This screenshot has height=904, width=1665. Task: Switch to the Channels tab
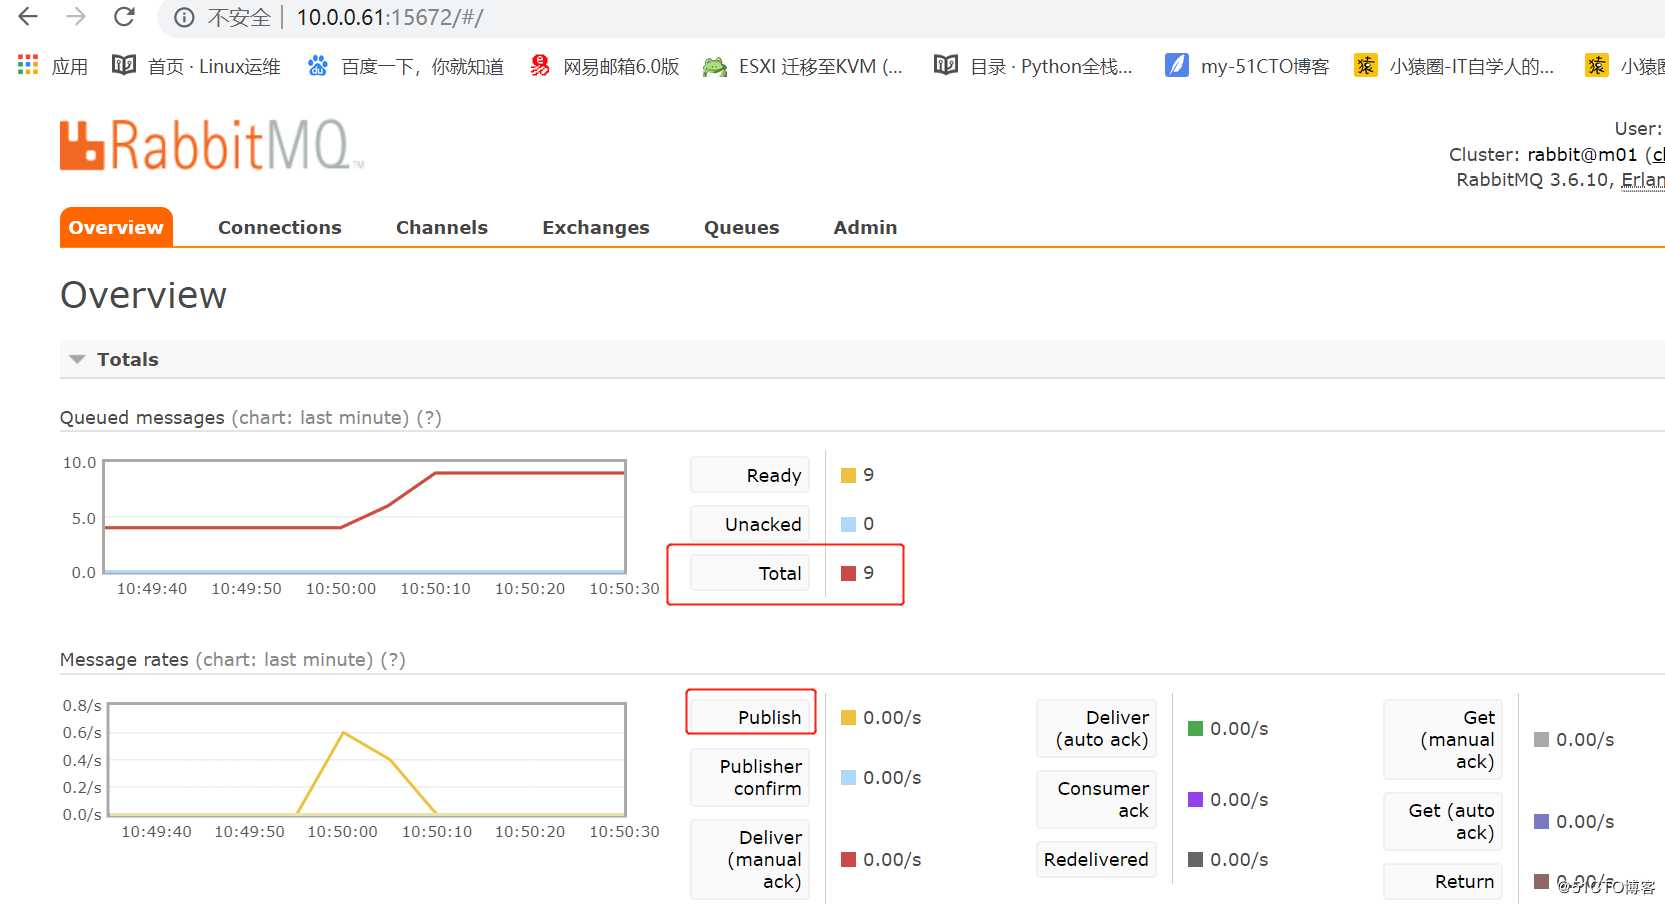pyautogui.click(x=442, y=227)
